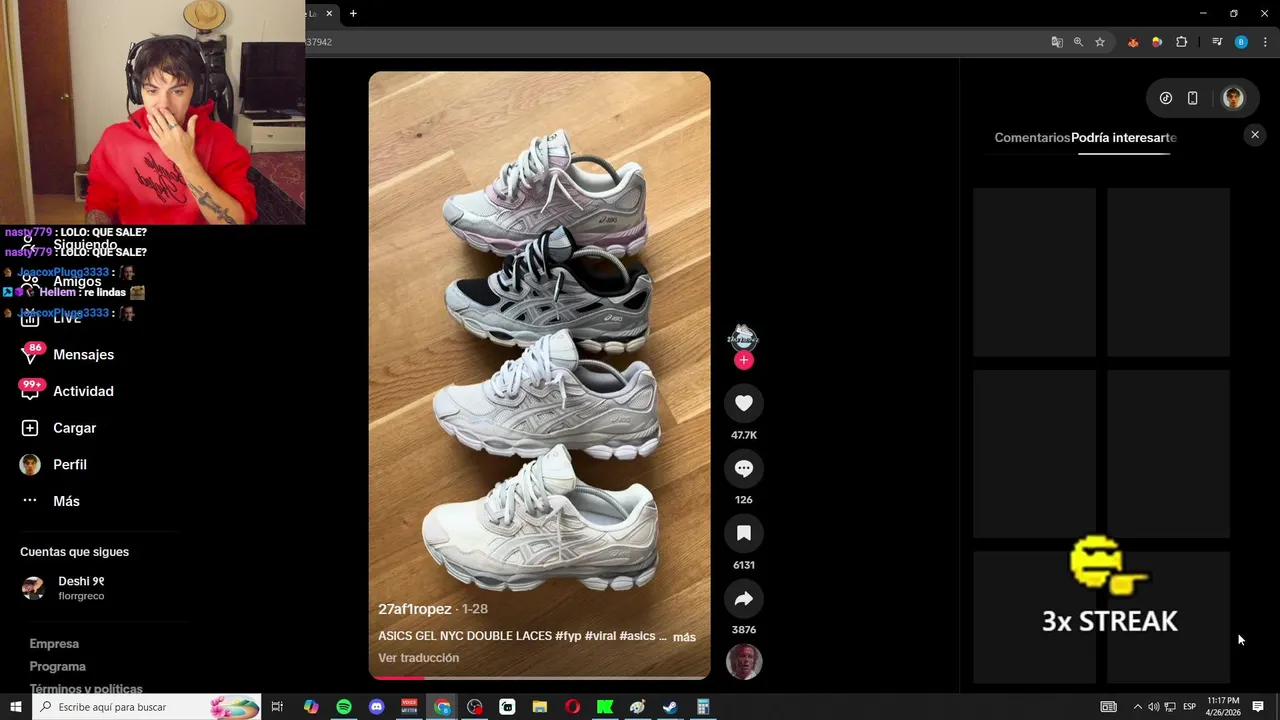The image size is (1280, 720).
Task: Share the video with the arrow icon
Action: point(743,598)
